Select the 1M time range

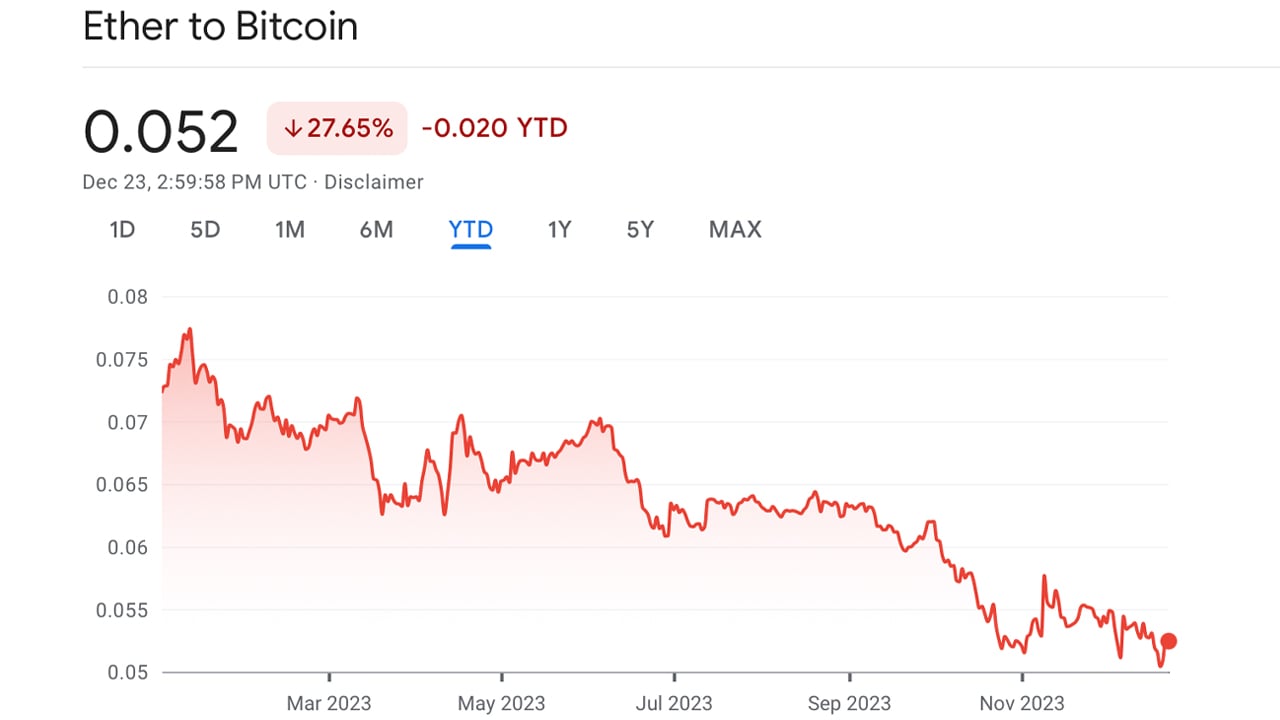click(289, 230)
